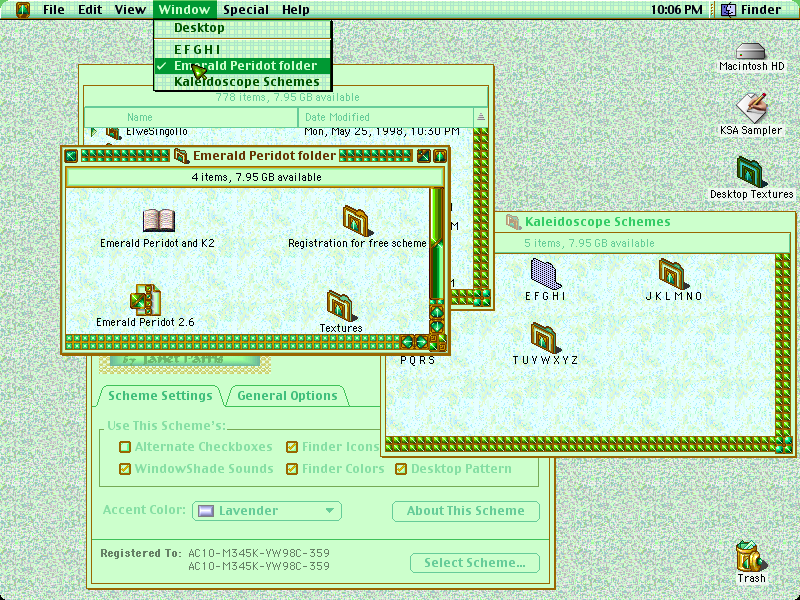Choose Kaleidoscope Schemes from the Window menu
Viewport: 800px width, 600px height.
tap(243, 82)
